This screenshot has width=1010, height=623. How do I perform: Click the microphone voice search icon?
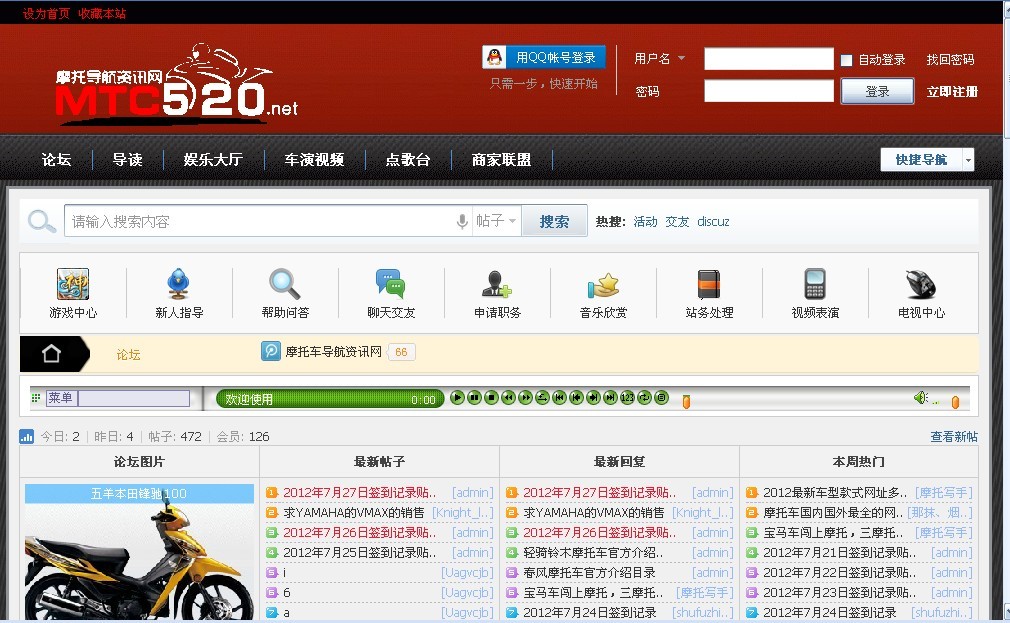click(462, 222)
